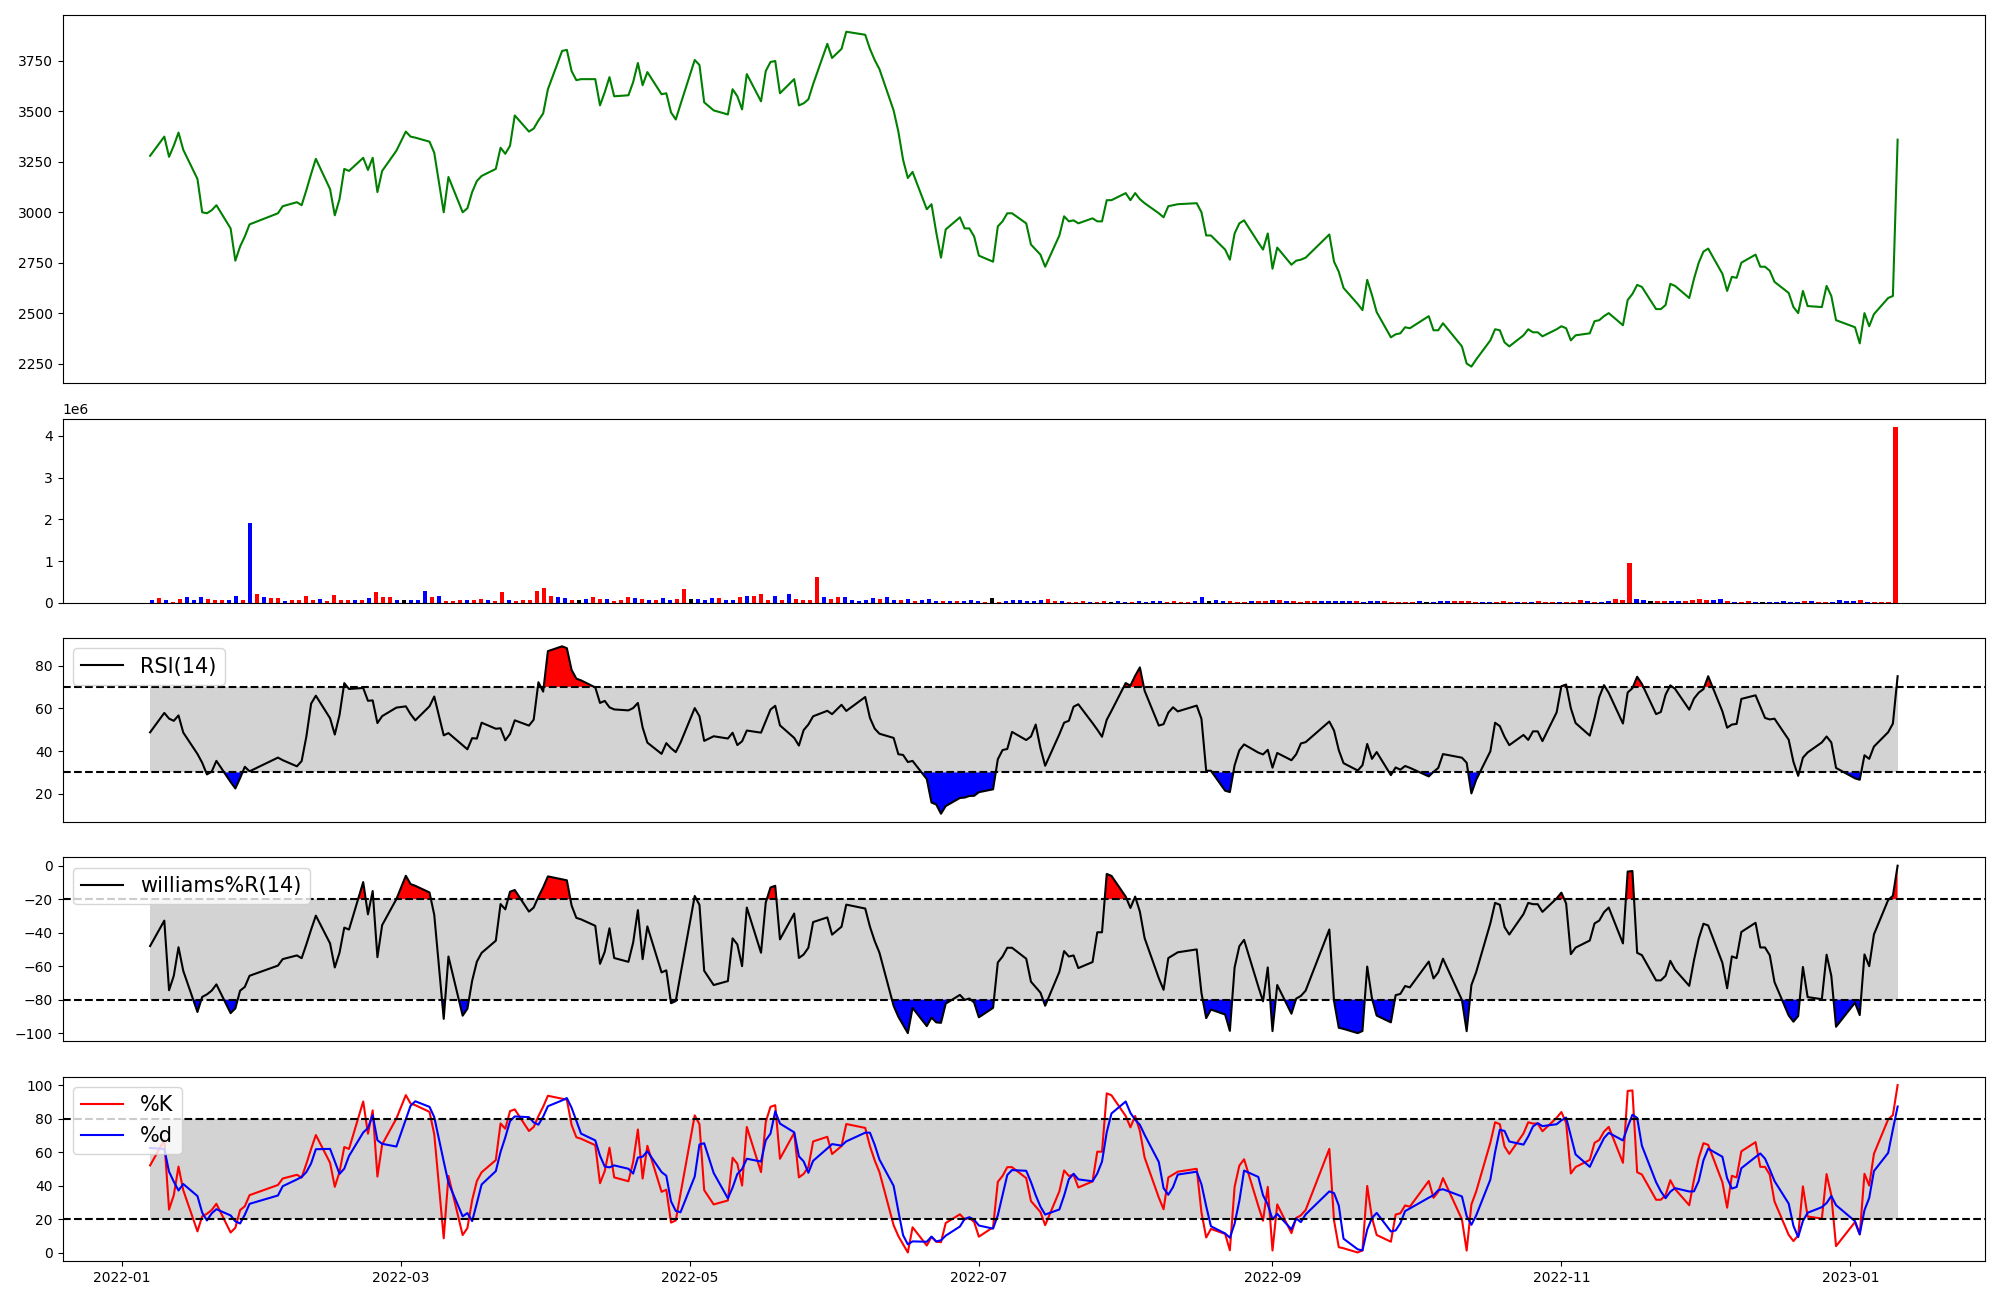Viewport: 2000px width, 1300px height.
Task: Click the largest red overbought RSI region
Action: [x=560, y=668]
